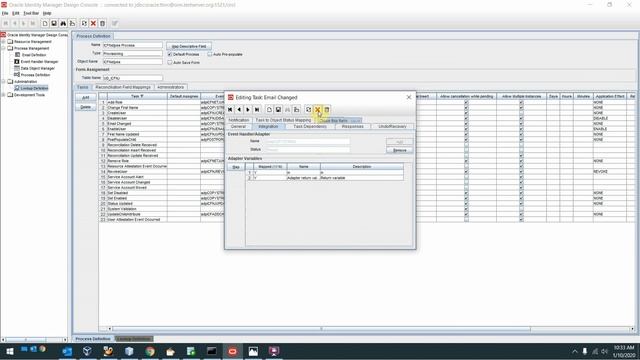Open Notification tab in dialog
Viewport: 640px width, 360px height.
coord(239,120)
